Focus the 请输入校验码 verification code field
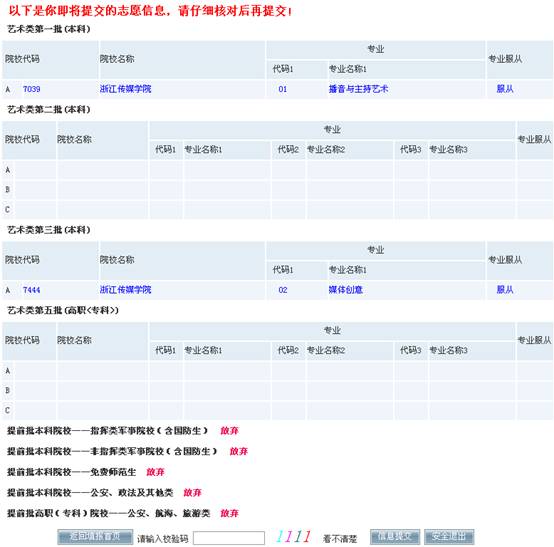Viewport: 554px width, 547px height. coord(229,538)
